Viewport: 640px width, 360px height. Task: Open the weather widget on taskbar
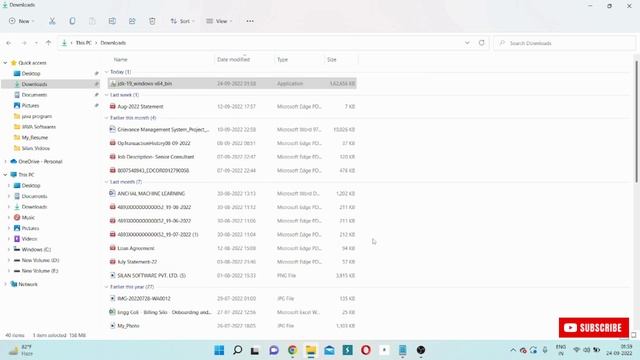coord(20,350)
